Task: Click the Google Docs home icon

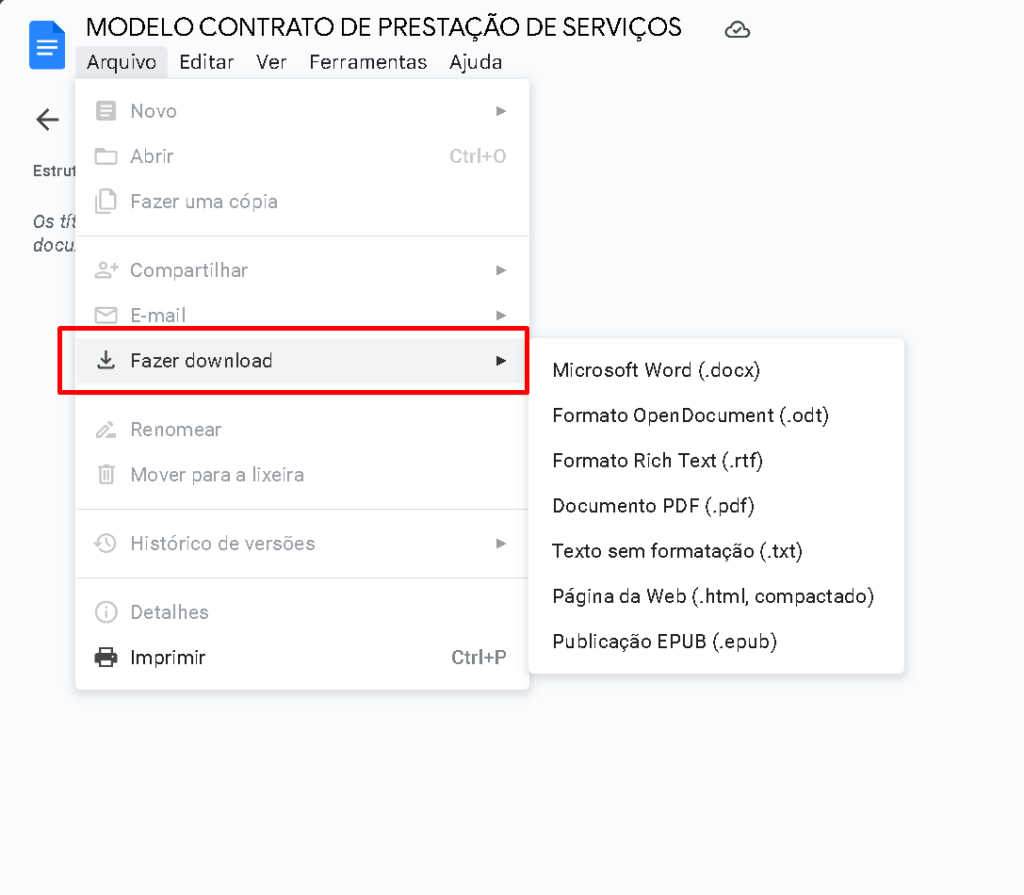Action: pyautogui.click(x=47, y=46)
